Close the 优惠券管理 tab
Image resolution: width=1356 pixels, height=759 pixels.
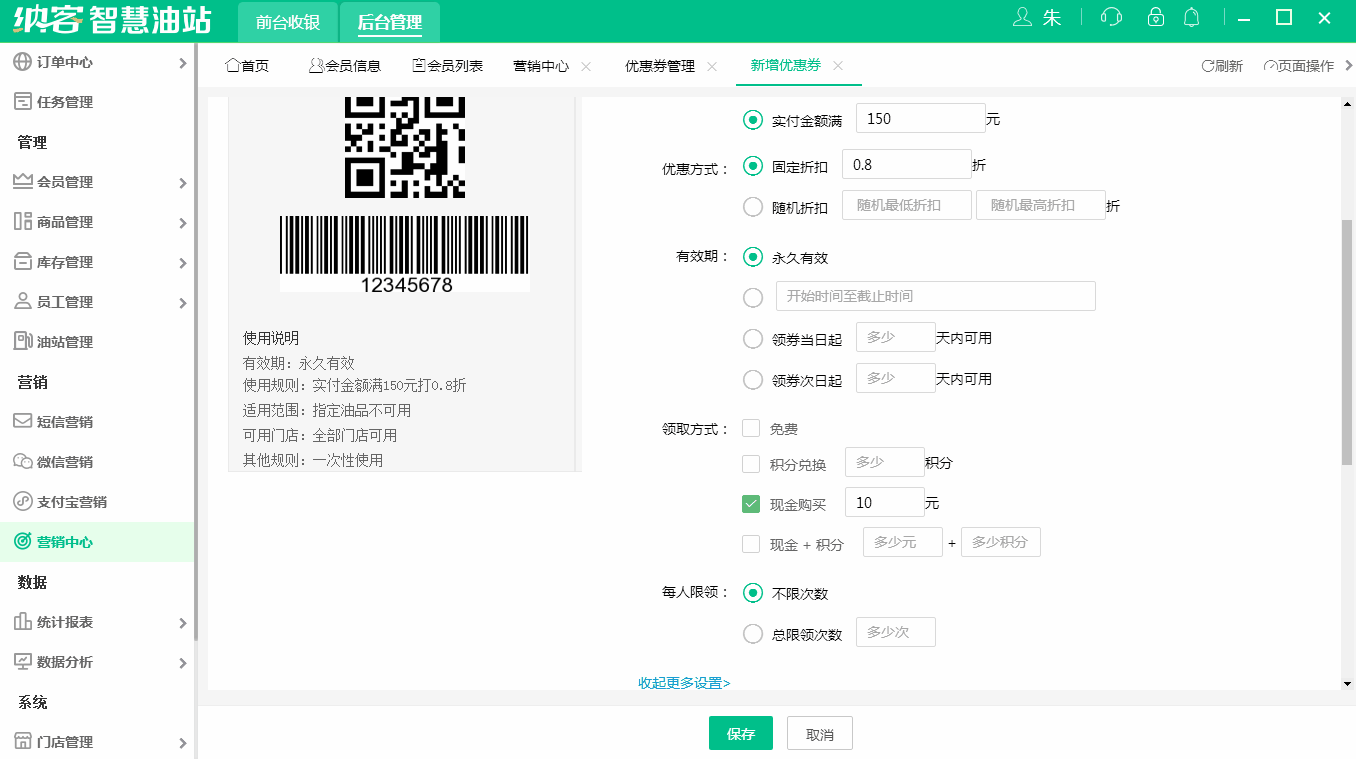711,65
